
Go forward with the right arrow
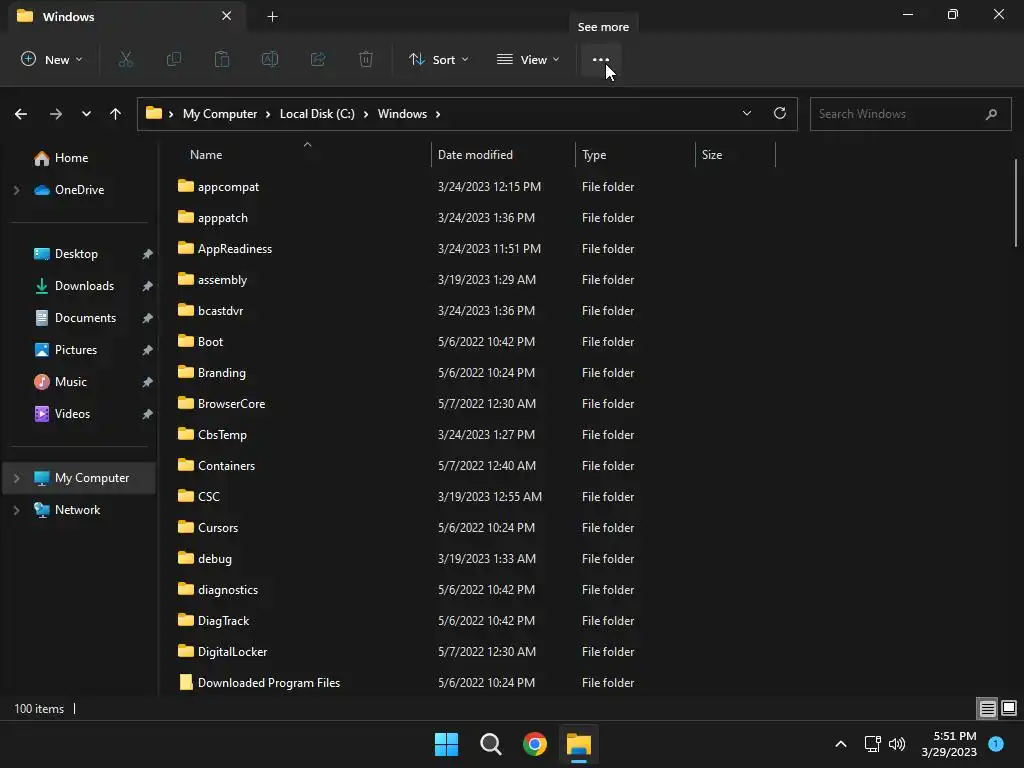56,114
